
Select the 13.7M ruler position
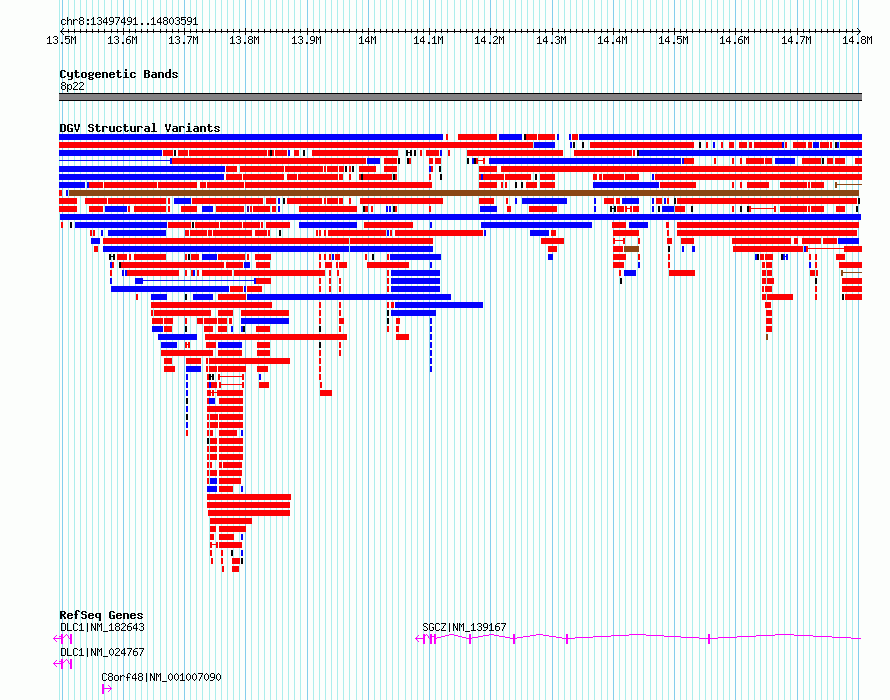point(183,40)
